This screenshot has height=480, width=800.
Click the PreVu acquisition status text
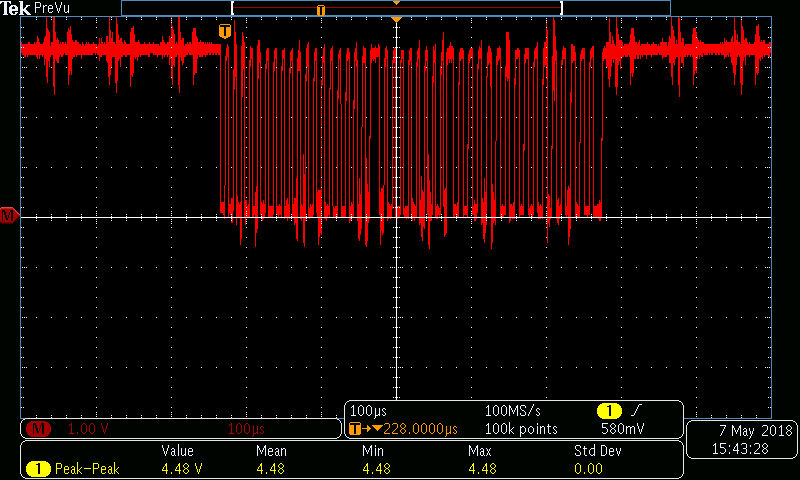52,9
